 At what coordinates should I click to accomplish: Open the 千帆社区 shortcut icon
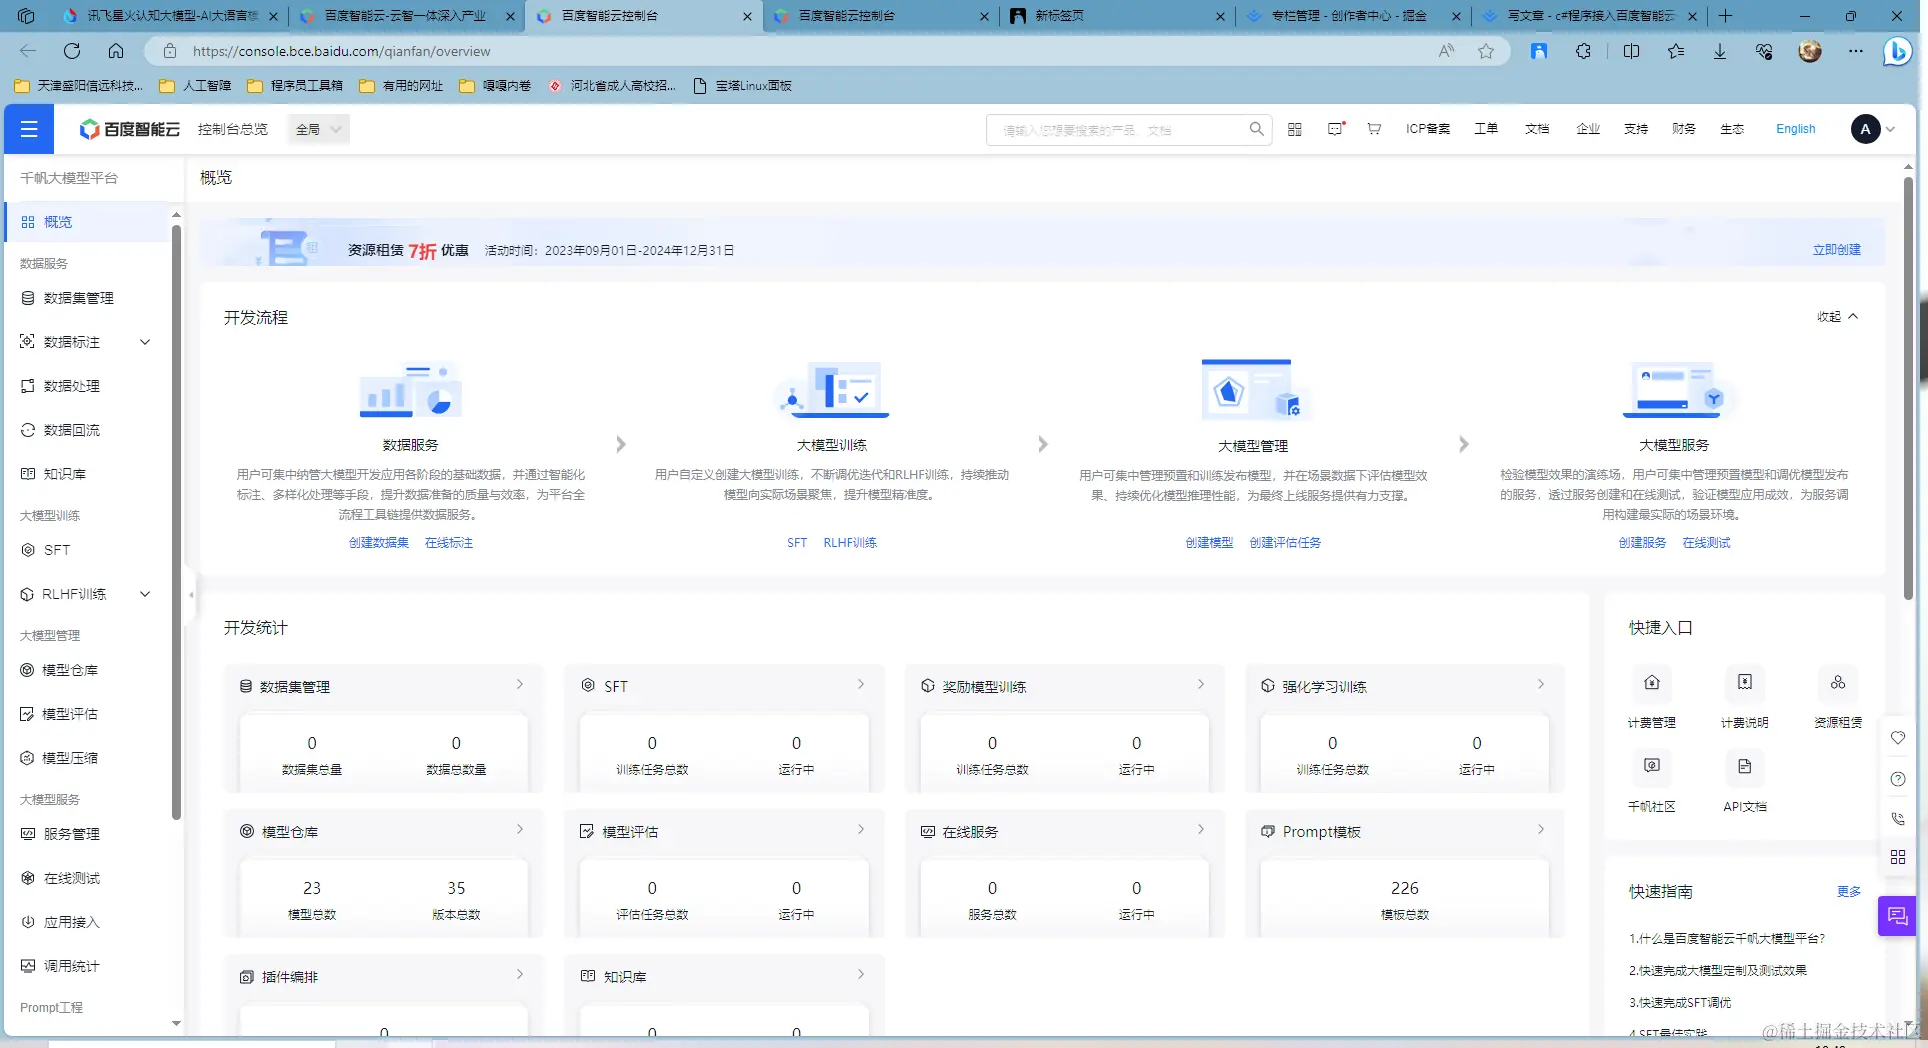[1652, 766]
